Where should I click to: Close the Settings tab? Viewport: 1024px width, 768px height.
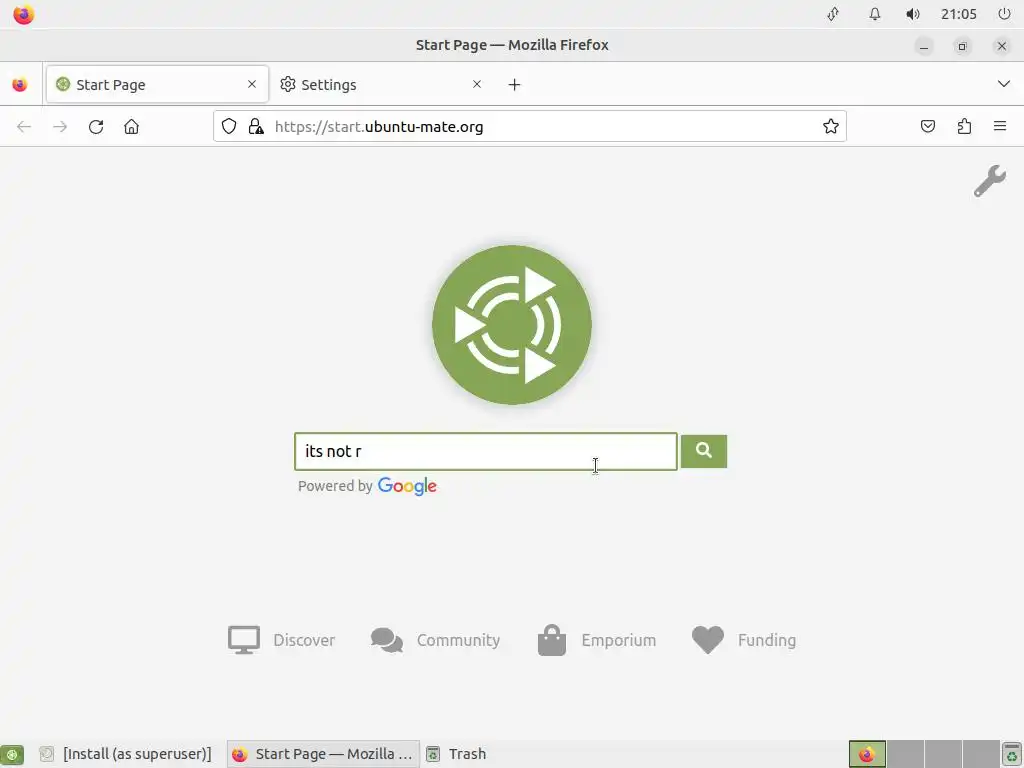click(477, 84)
